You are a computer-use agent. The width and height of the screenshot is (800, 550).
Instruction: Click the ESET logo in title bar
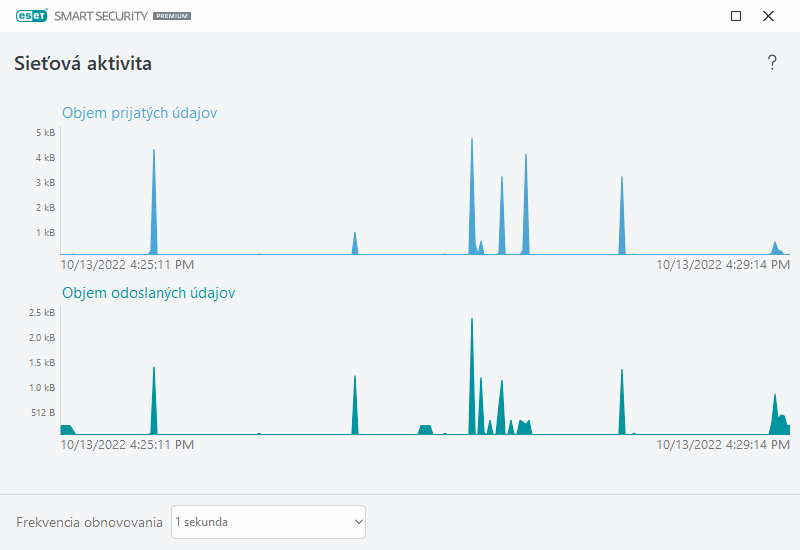point(32,16)
